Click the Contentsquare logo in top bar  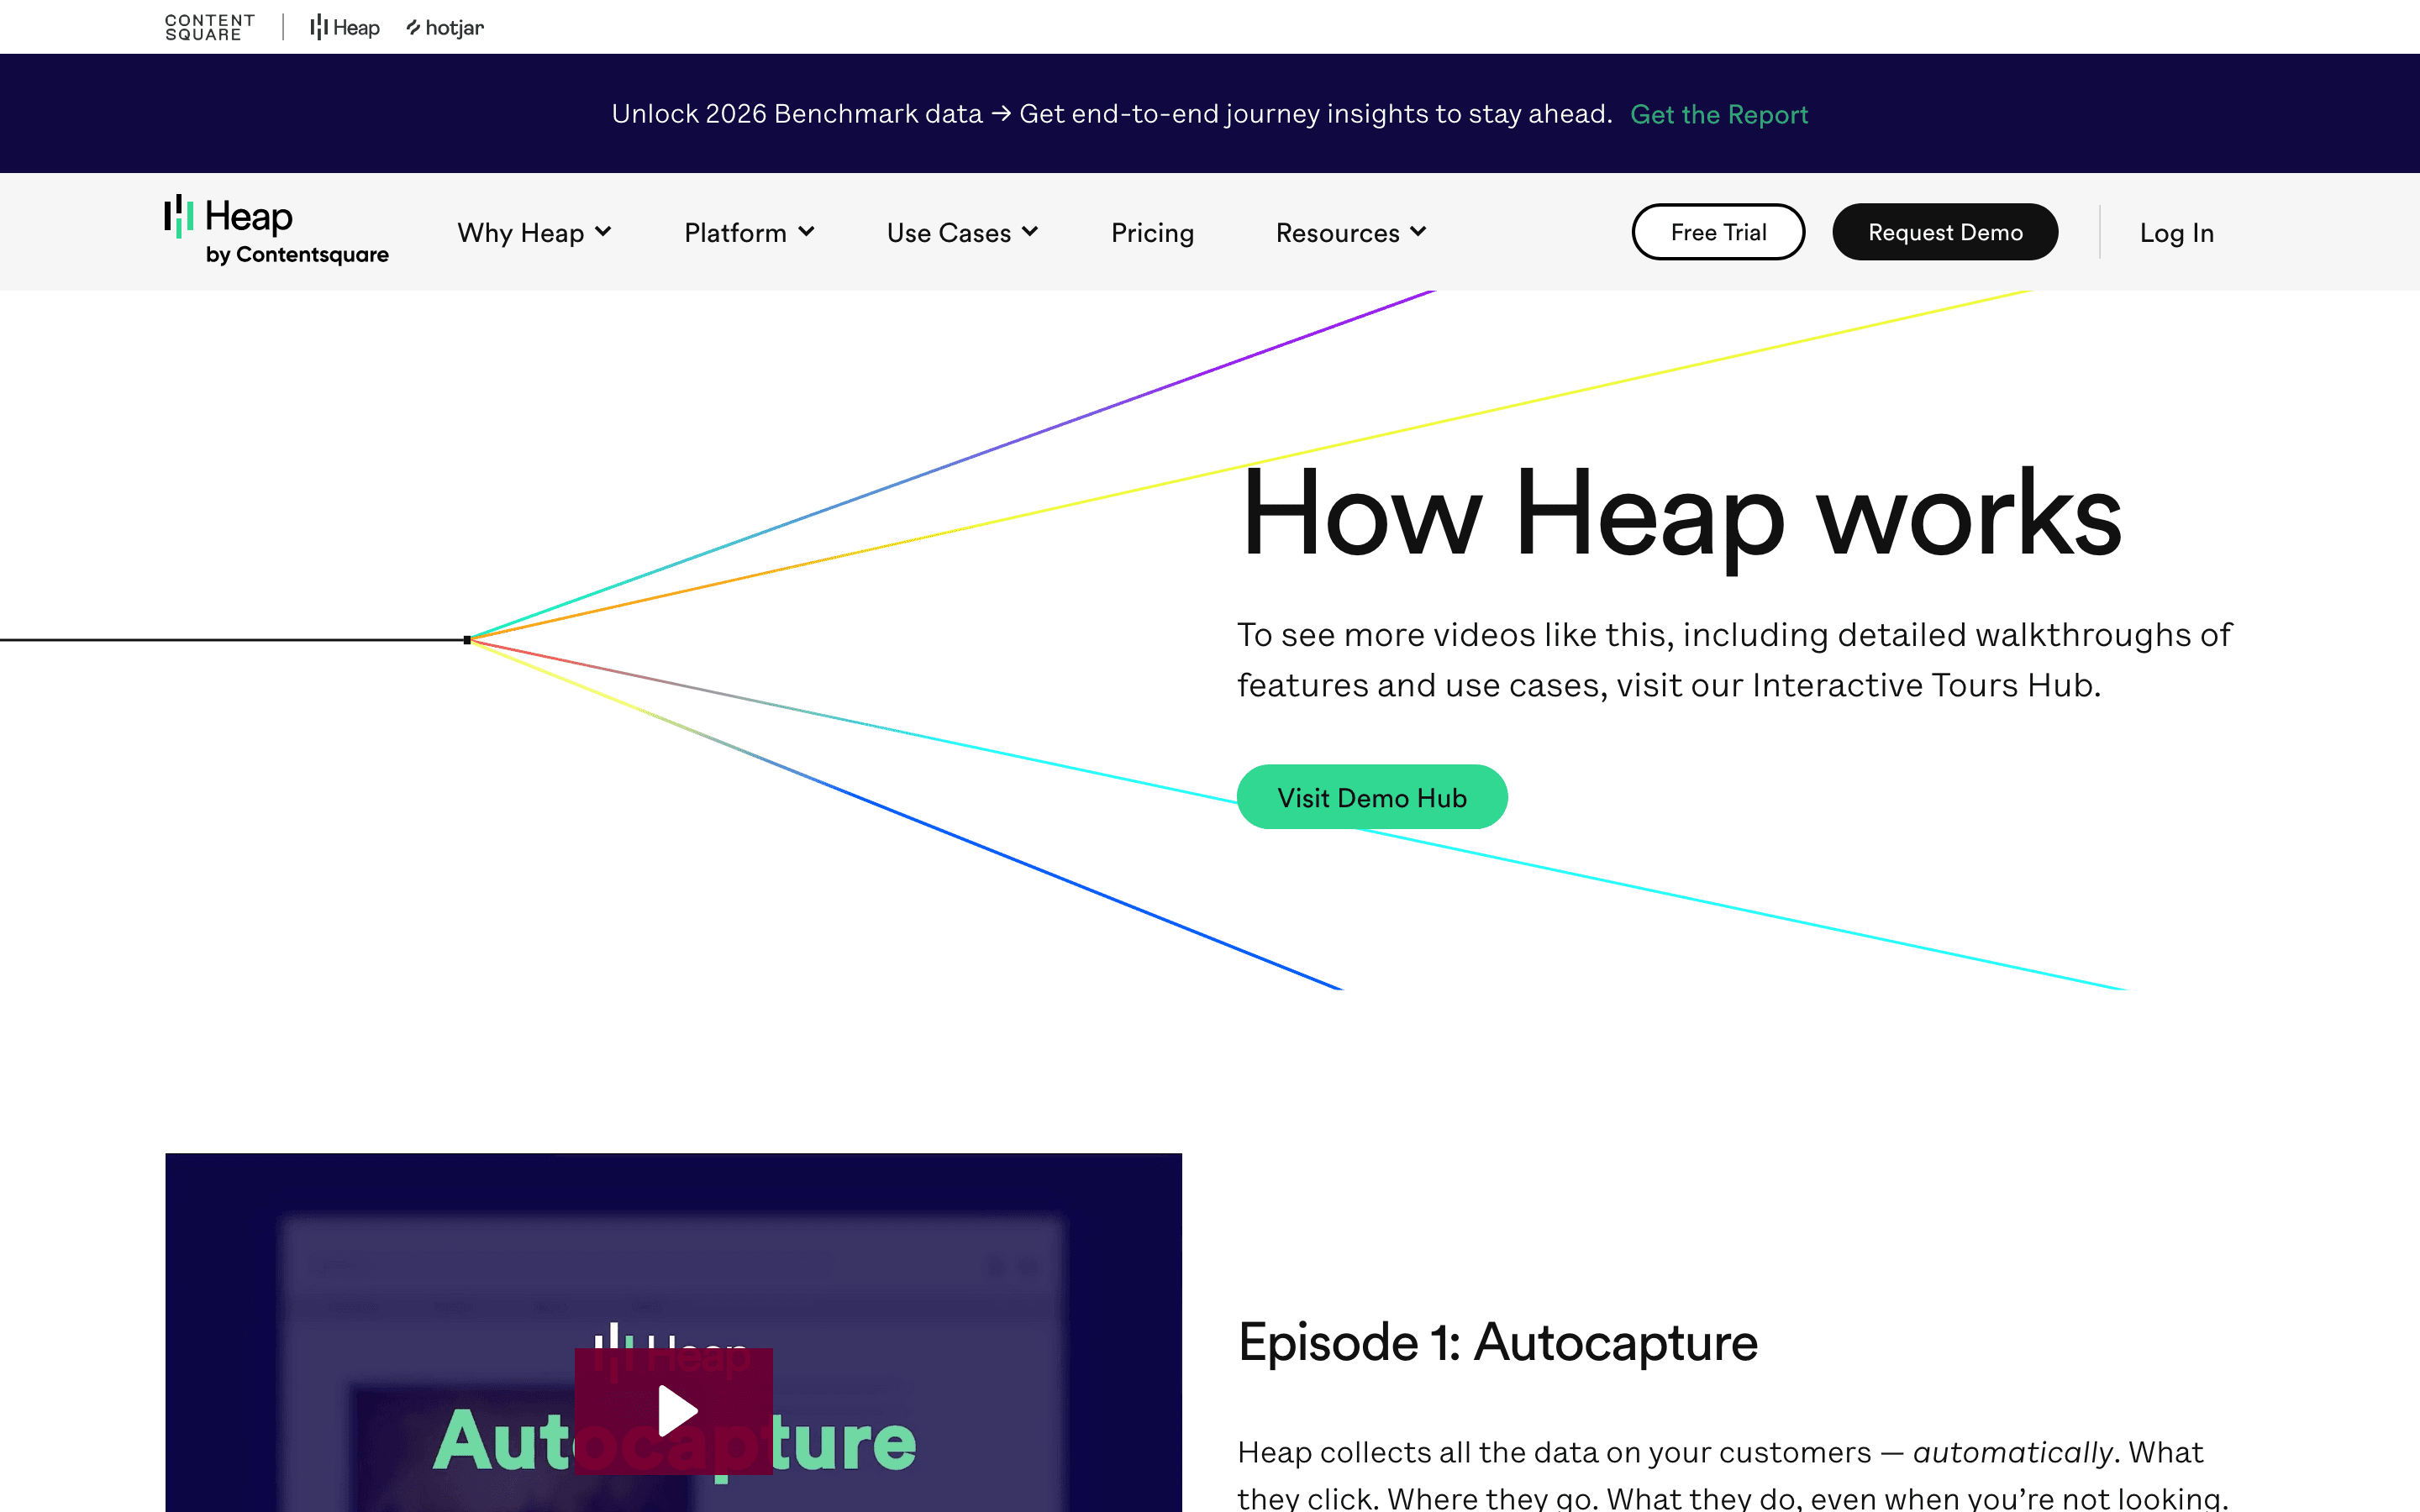[210, 27]
